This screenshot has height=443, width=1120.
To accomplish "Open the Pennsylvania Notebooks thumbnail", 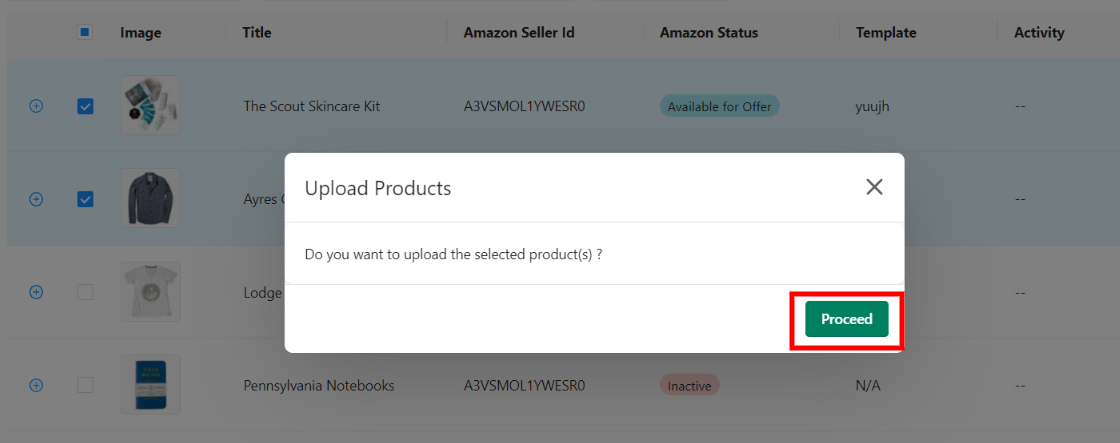I will (151, 384).
